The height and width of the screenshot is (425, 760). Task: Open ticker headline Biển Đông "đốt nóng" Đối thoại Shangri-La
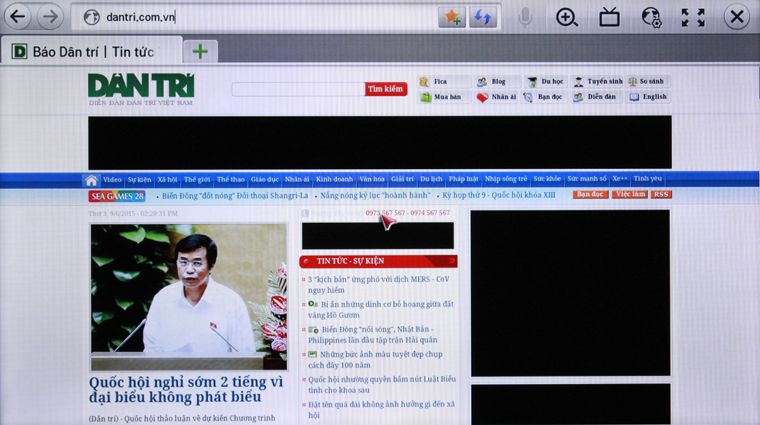[235, 196]
